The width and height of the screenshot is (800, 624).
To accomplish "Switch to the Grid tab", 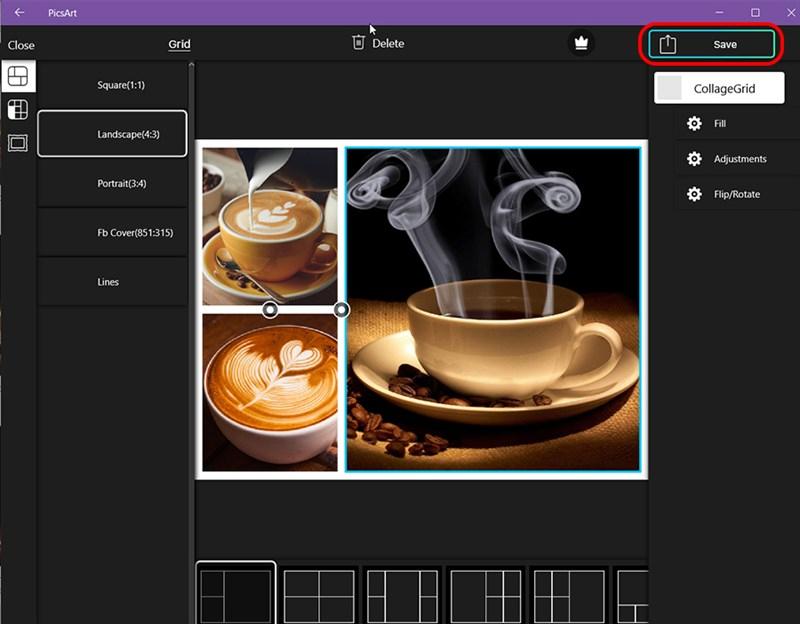I will pyautogui.click(x=178, y=44).
